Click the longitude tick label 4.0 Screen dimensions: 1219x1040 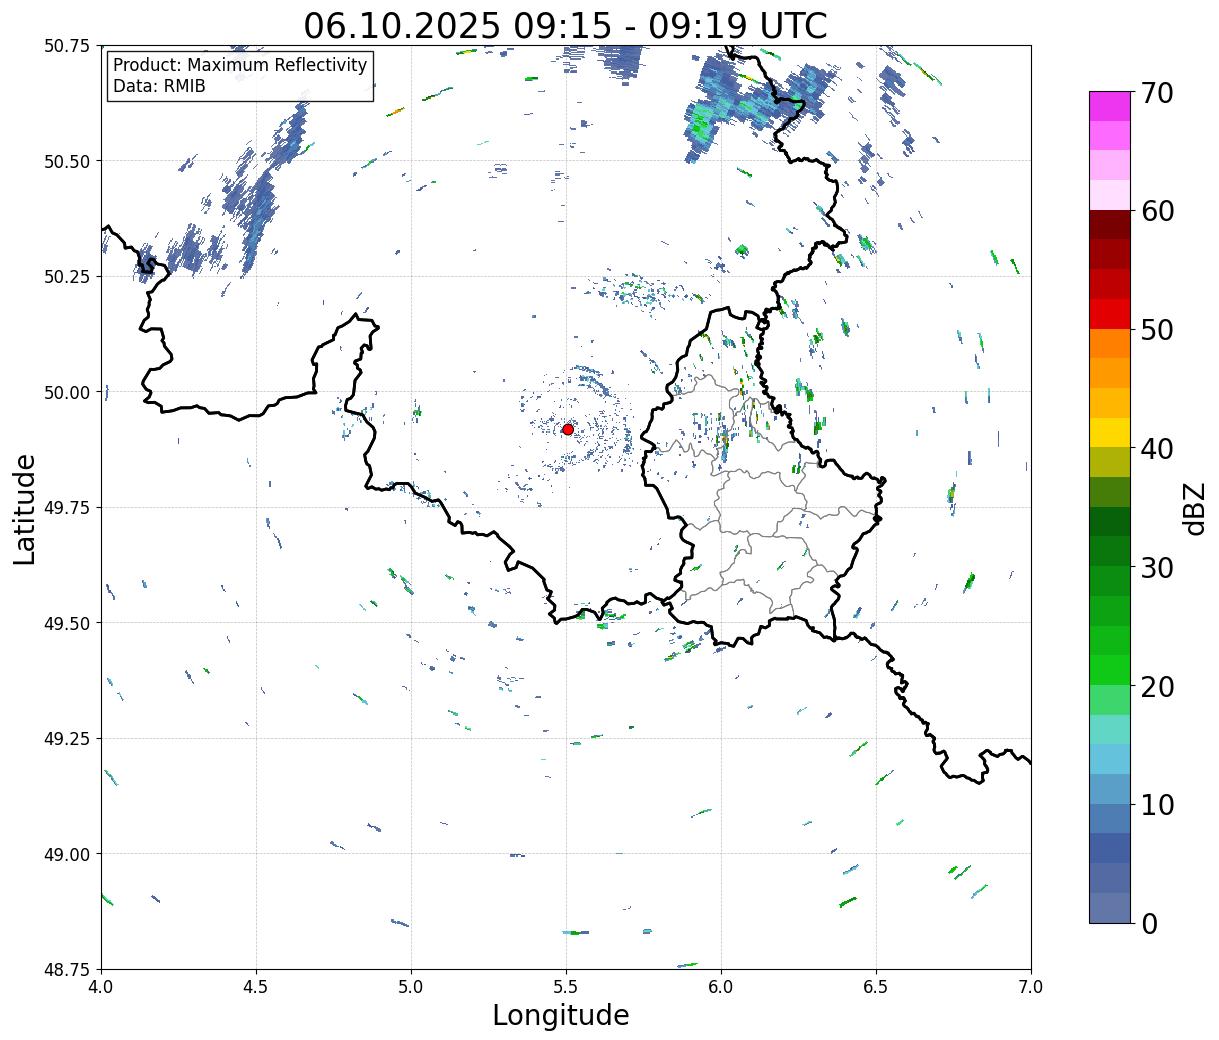pos(101,987)
